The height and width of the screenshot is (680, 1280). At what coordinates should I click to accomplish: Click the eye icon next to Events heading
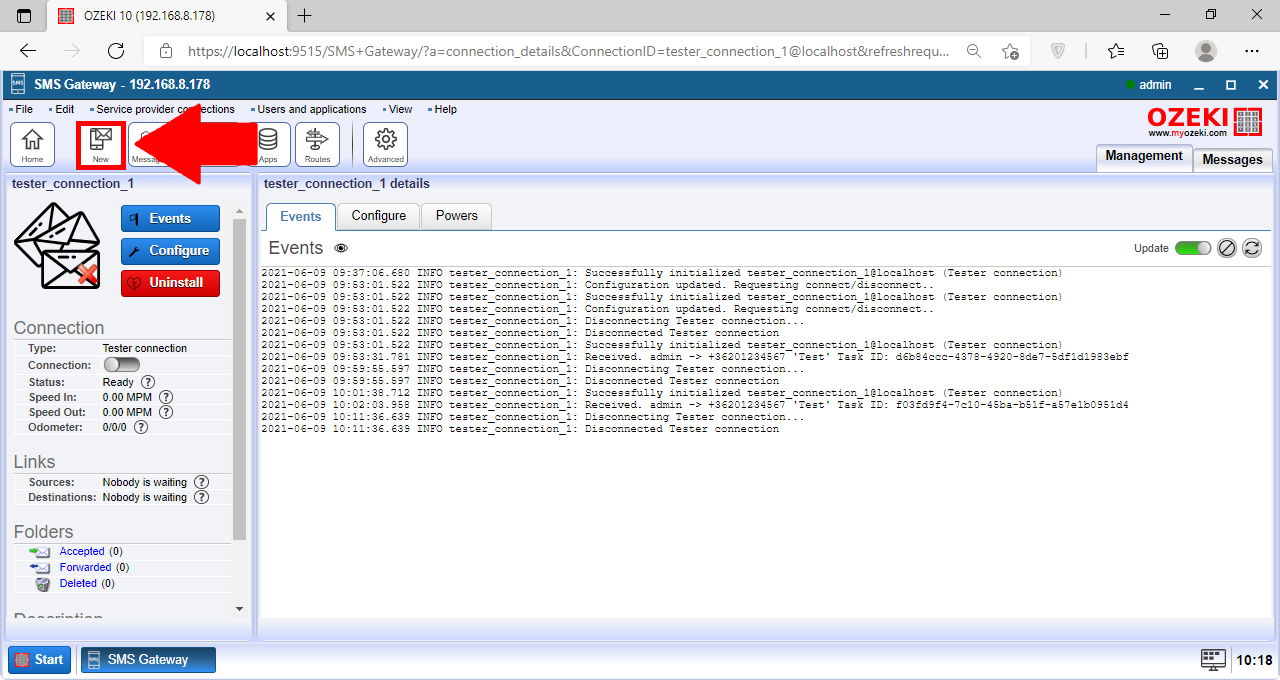click(x=341, y=248)
